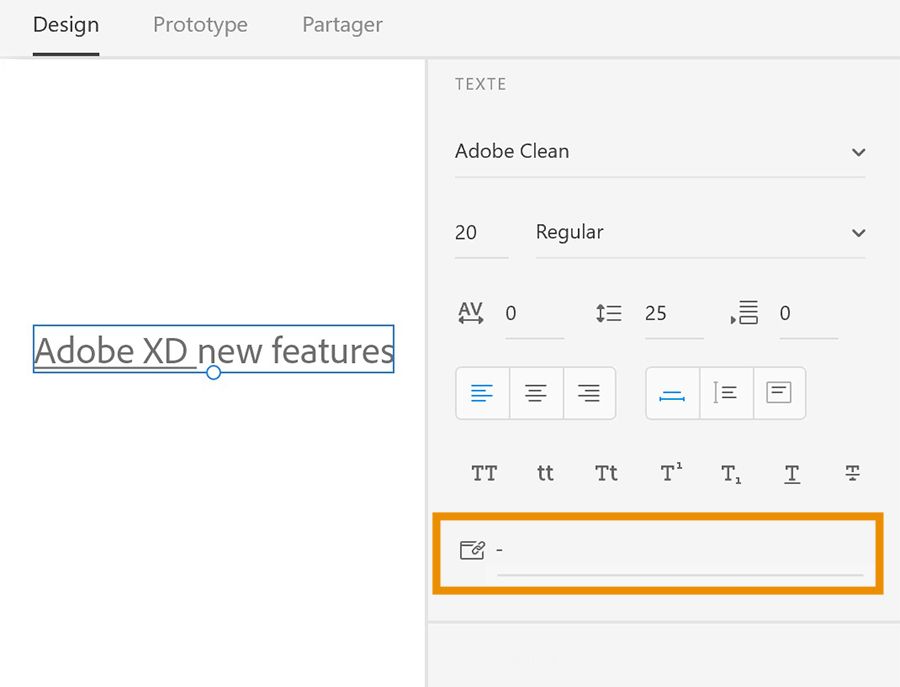Viewport: 900px width, 687px height.
Task: Click the paragraph spacing icon
Action: point(745,313)
